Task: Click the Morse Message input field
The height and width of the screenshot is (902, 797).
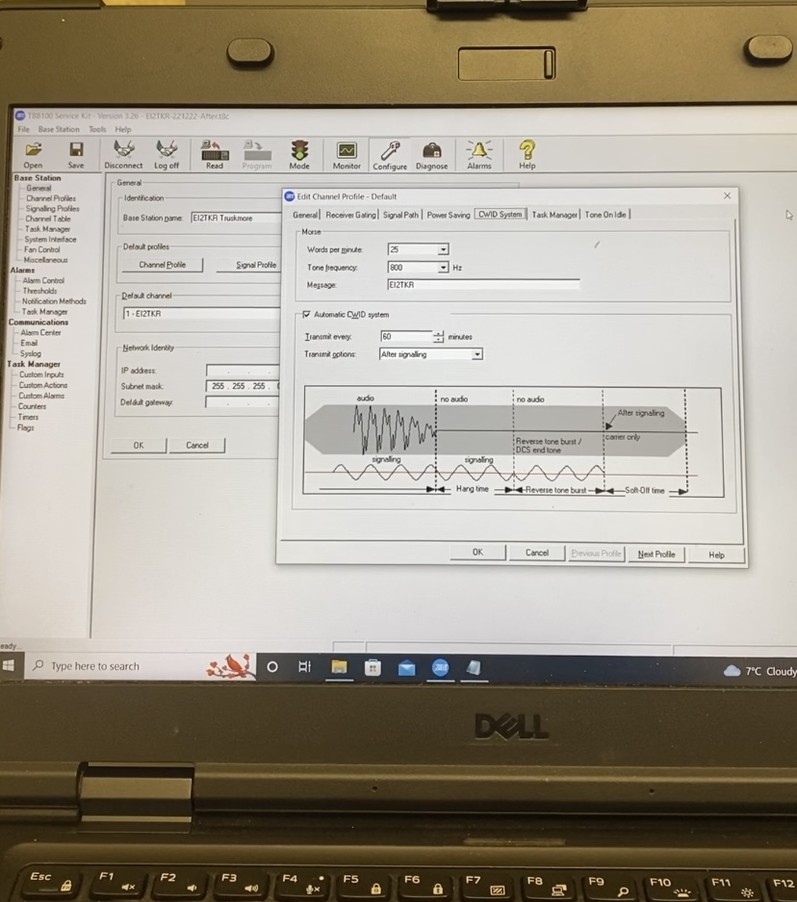Action: (483, 285)
